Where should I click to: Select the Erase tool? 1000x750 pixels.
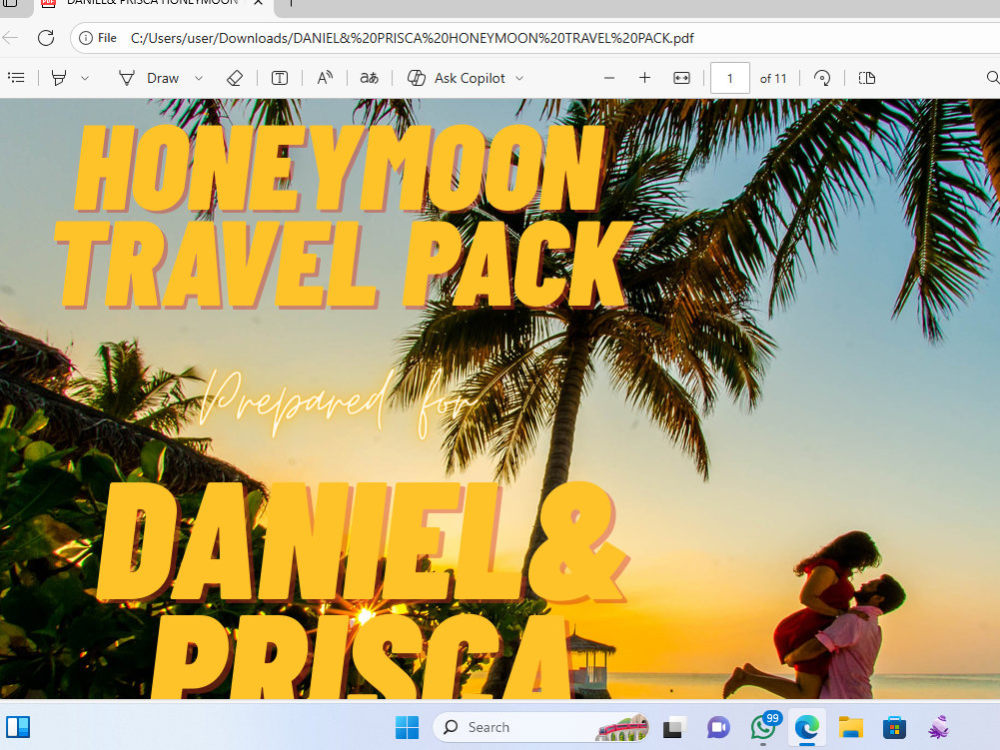[x=235, y=78]
